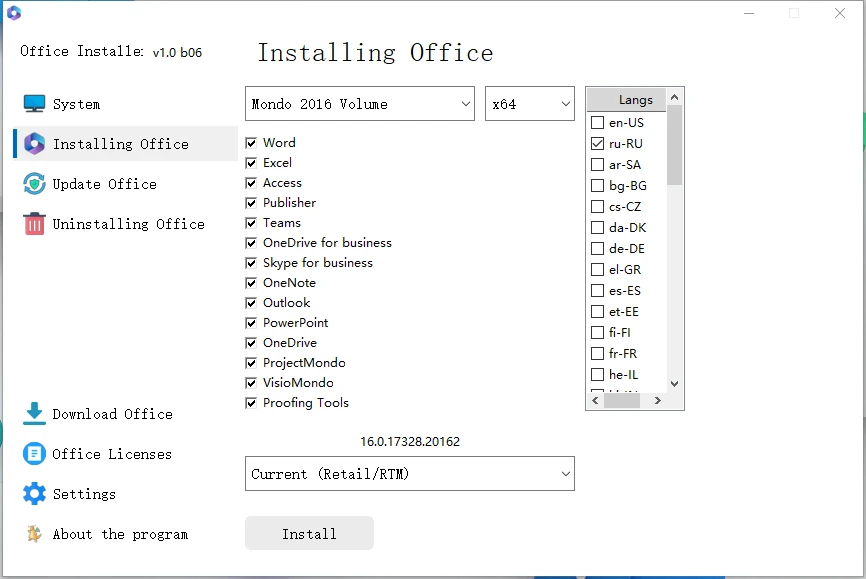866x579 pixels.
Task: Uncheck the Outlook checkbox
Action: click(251, 303)
